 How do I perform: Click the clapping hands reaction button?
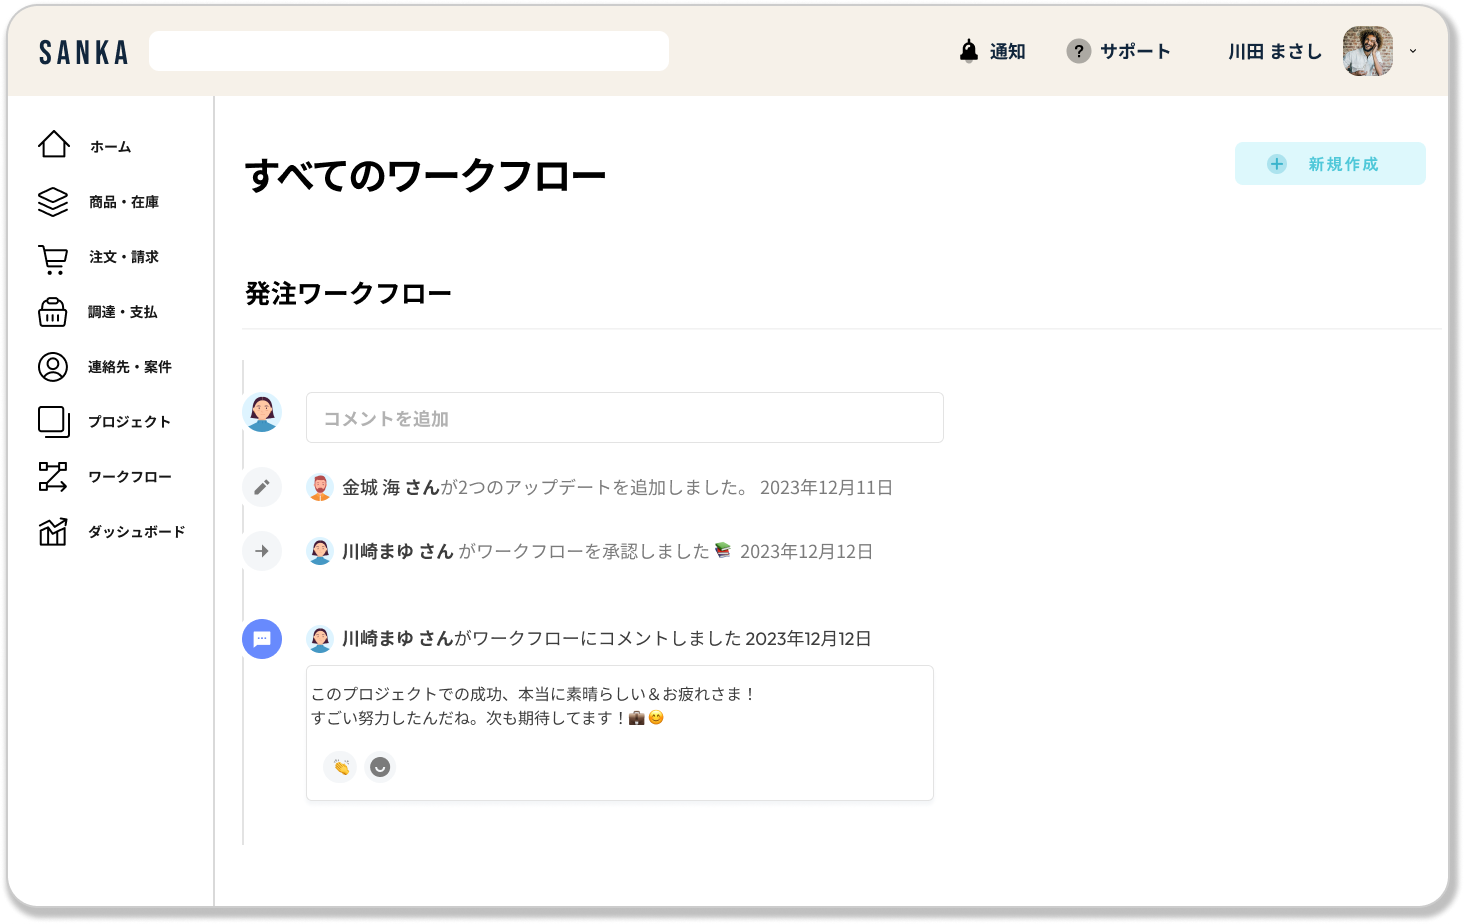[x=340, y=767]
